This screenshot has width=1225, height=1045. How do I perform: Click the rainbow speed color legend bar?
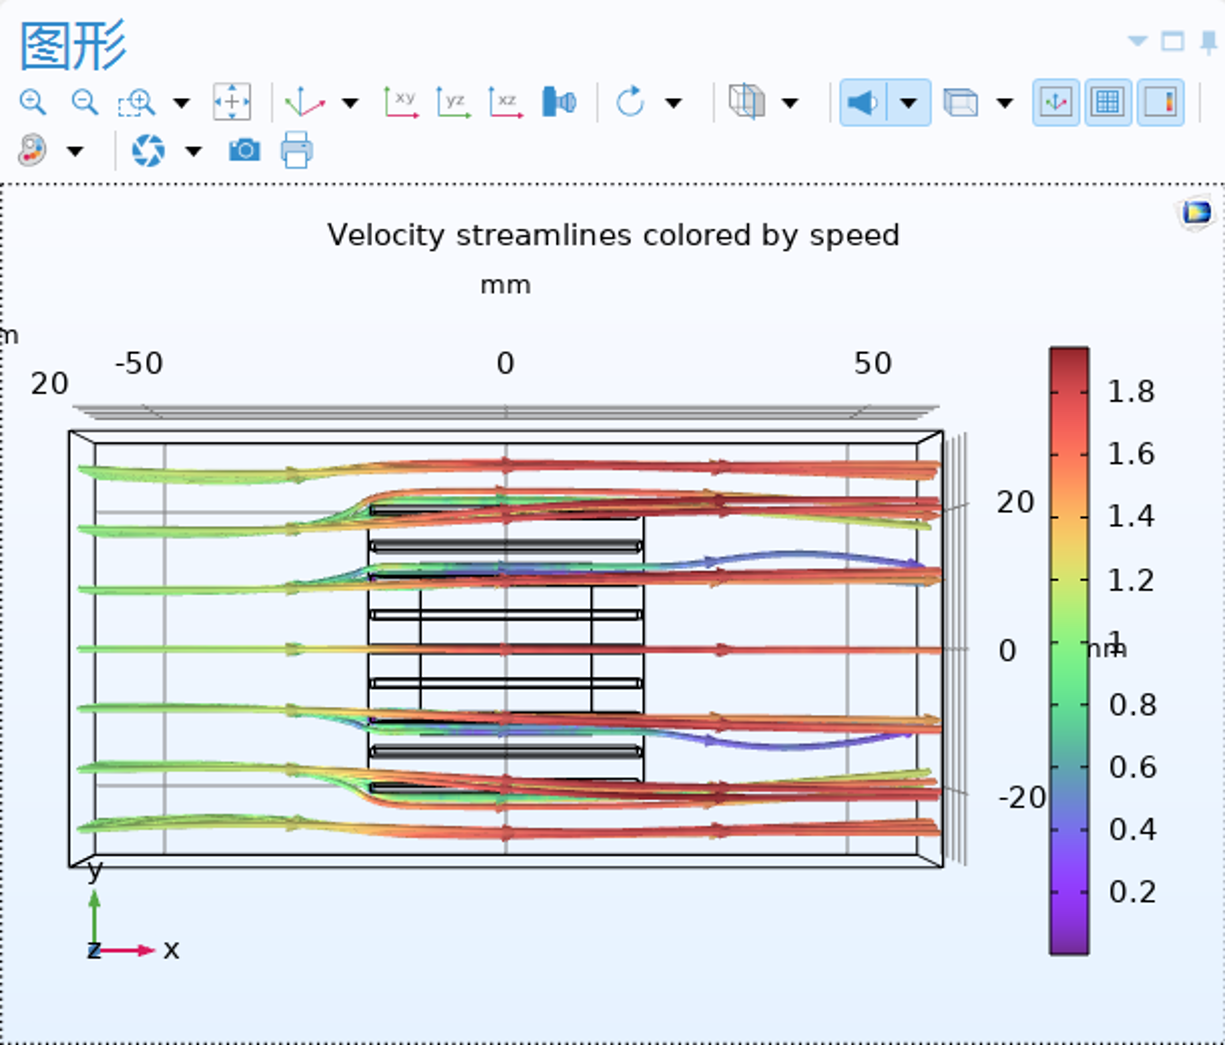[1069, 651]
